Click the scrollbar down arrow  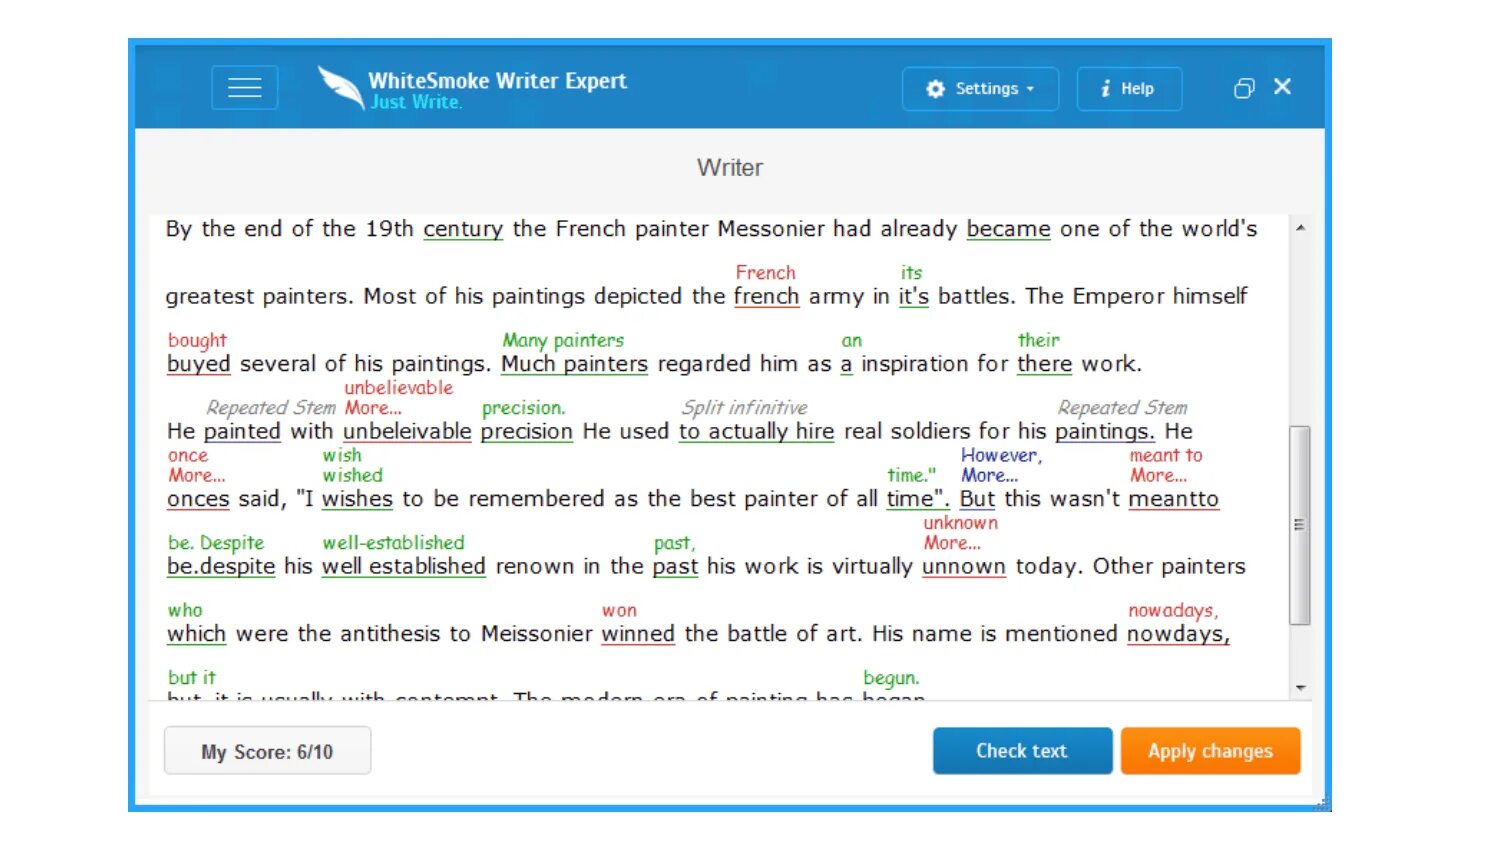1300,687
